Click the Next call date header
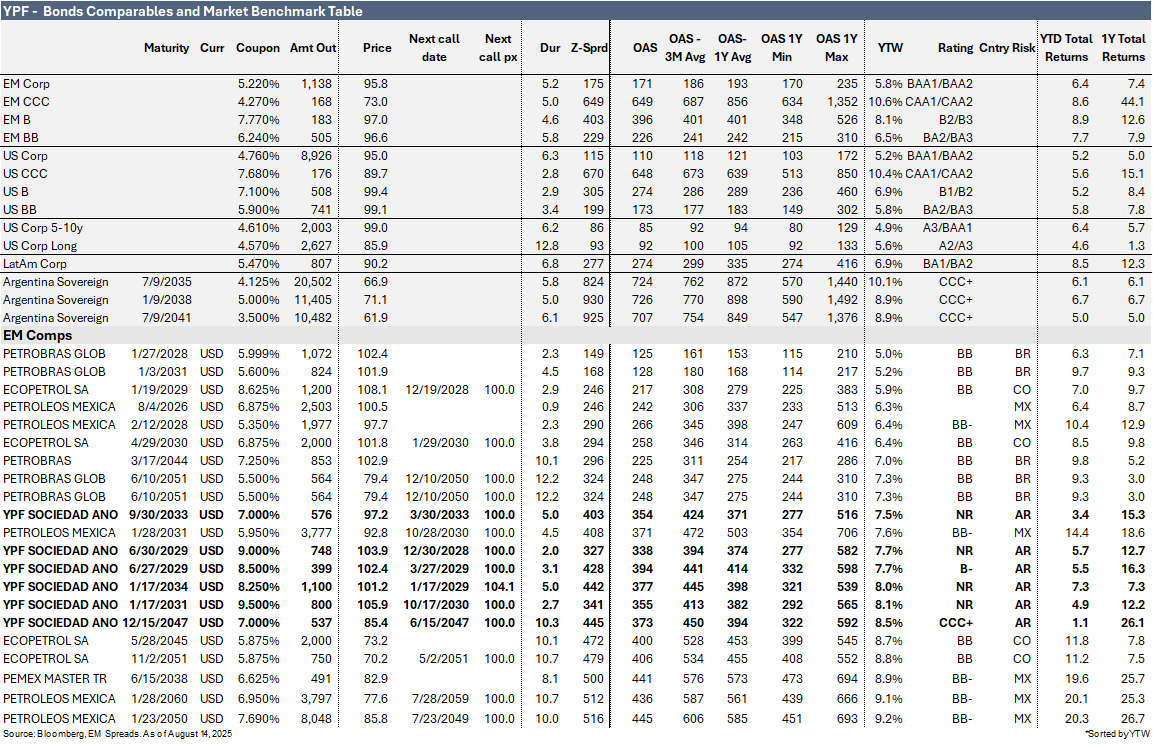 pyautogui.click(x=434, y=48)
